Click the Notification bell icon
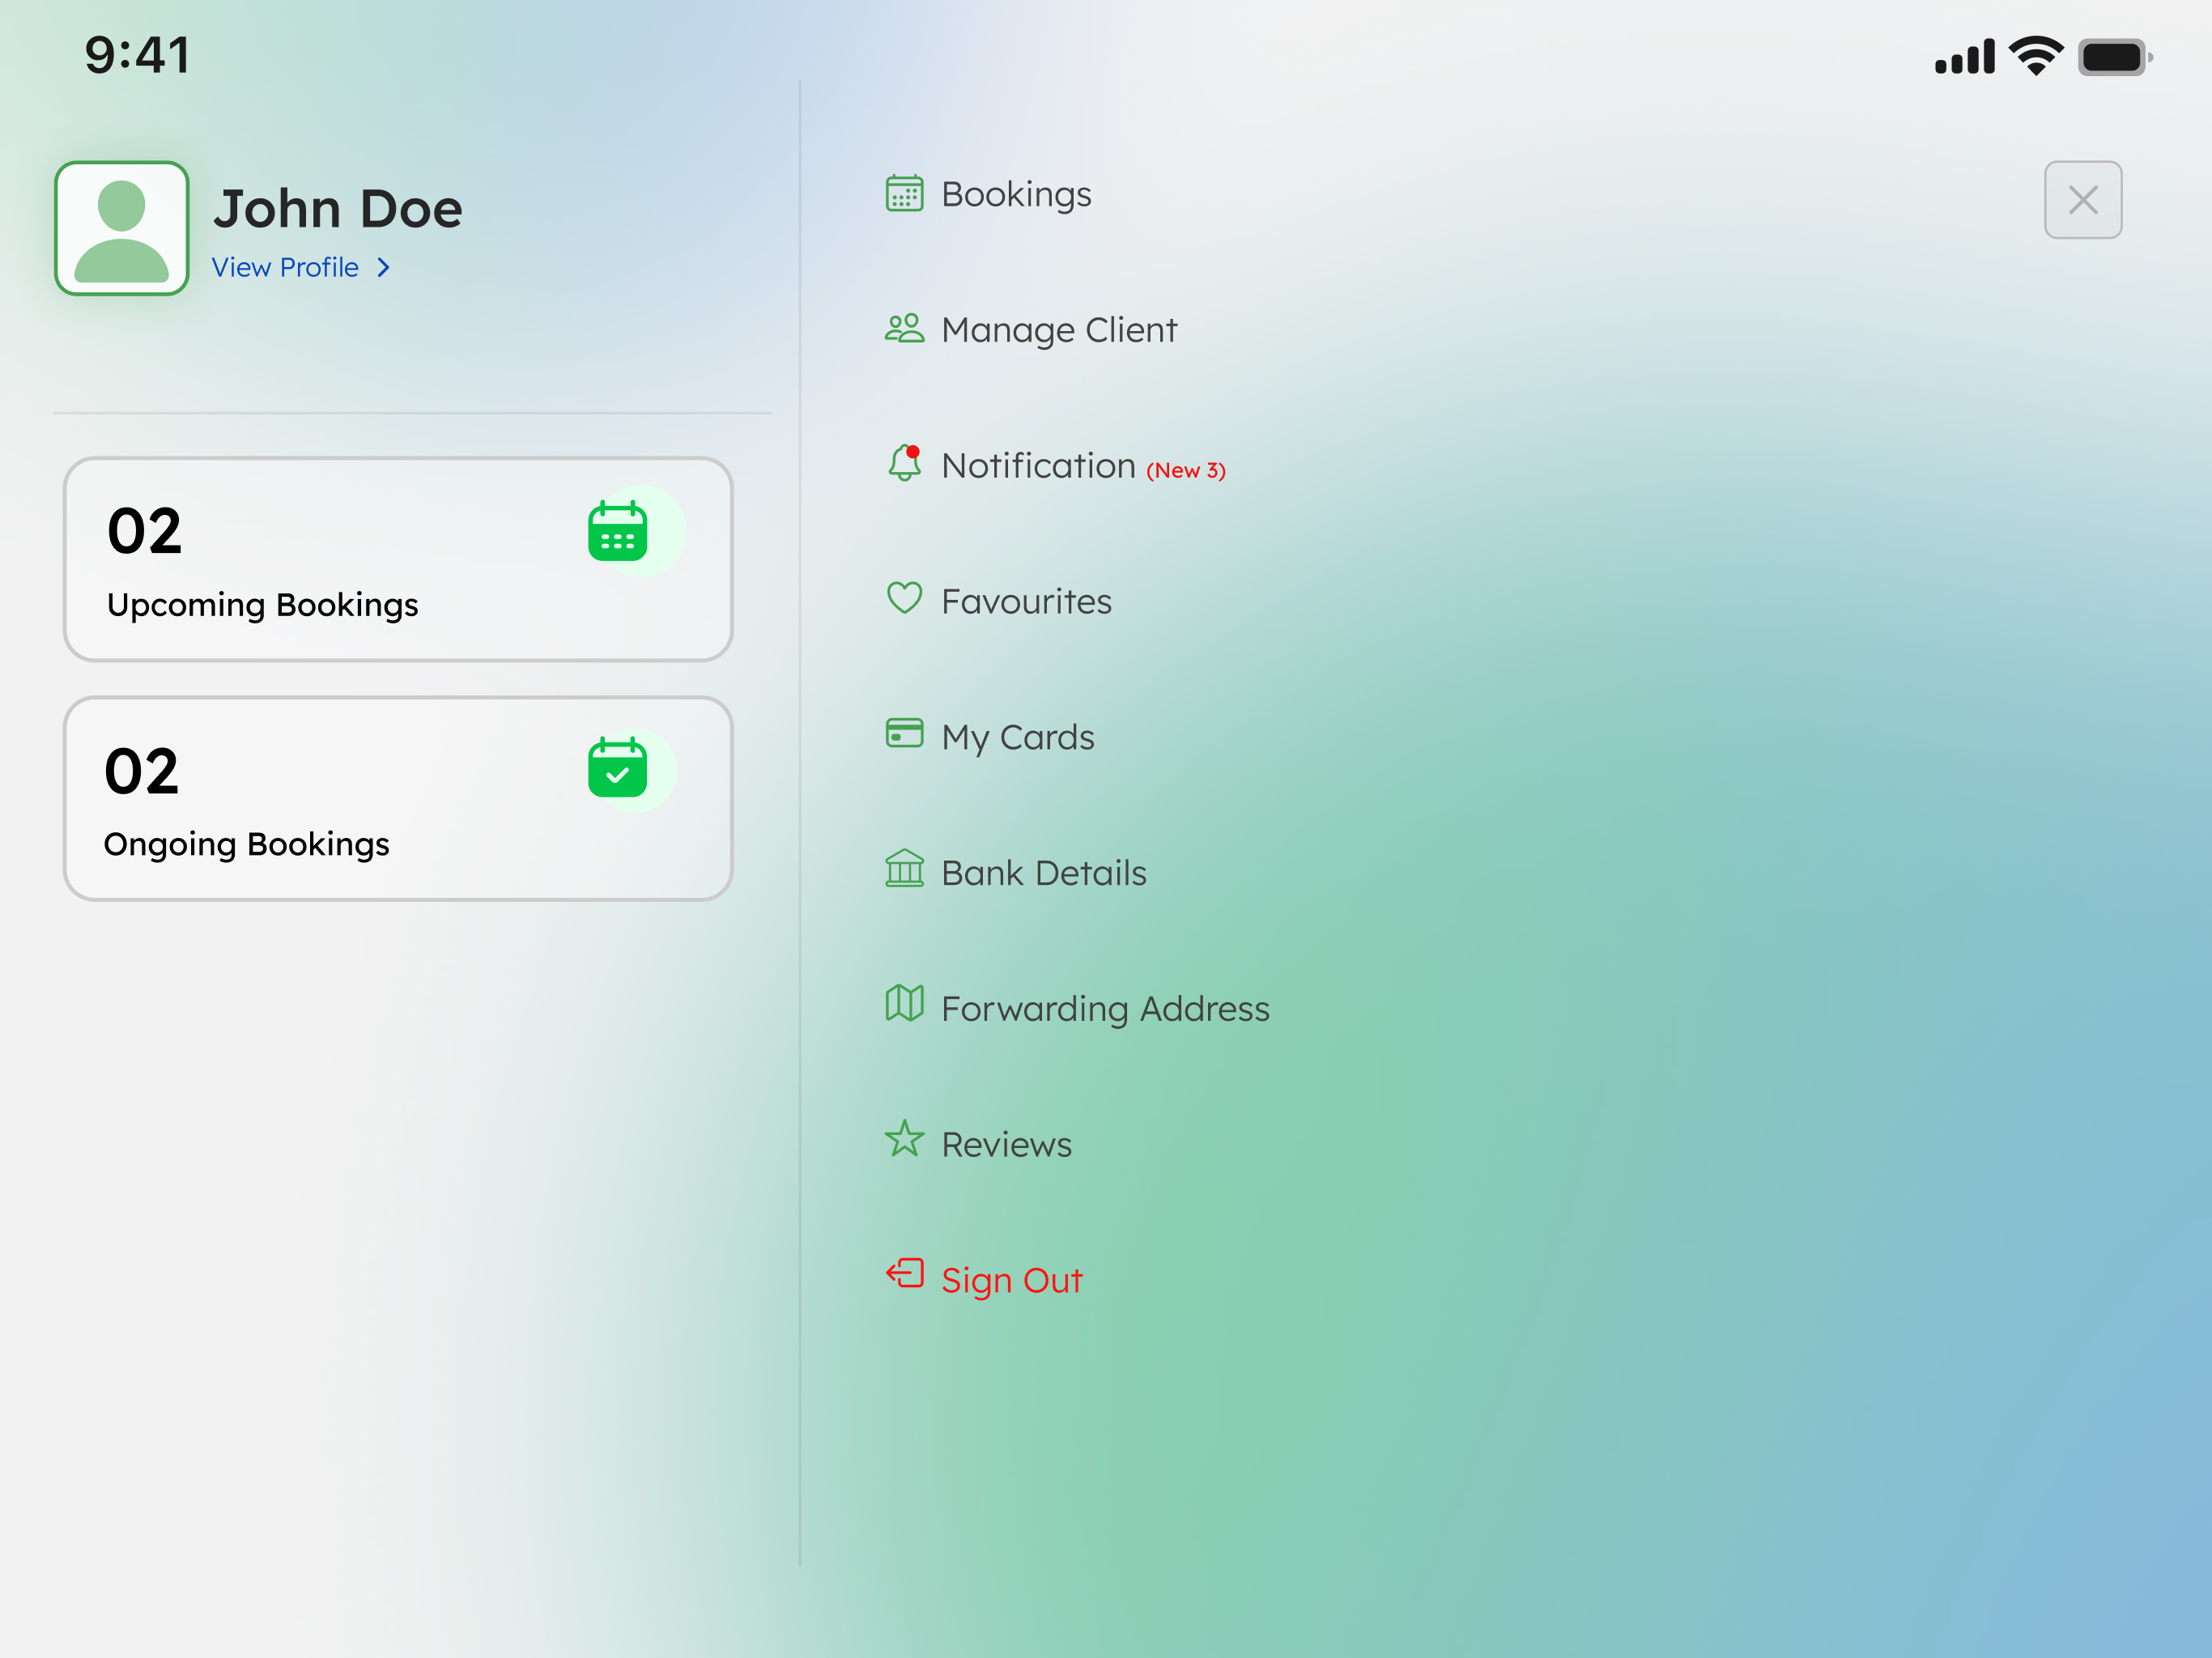 (904, 463)
